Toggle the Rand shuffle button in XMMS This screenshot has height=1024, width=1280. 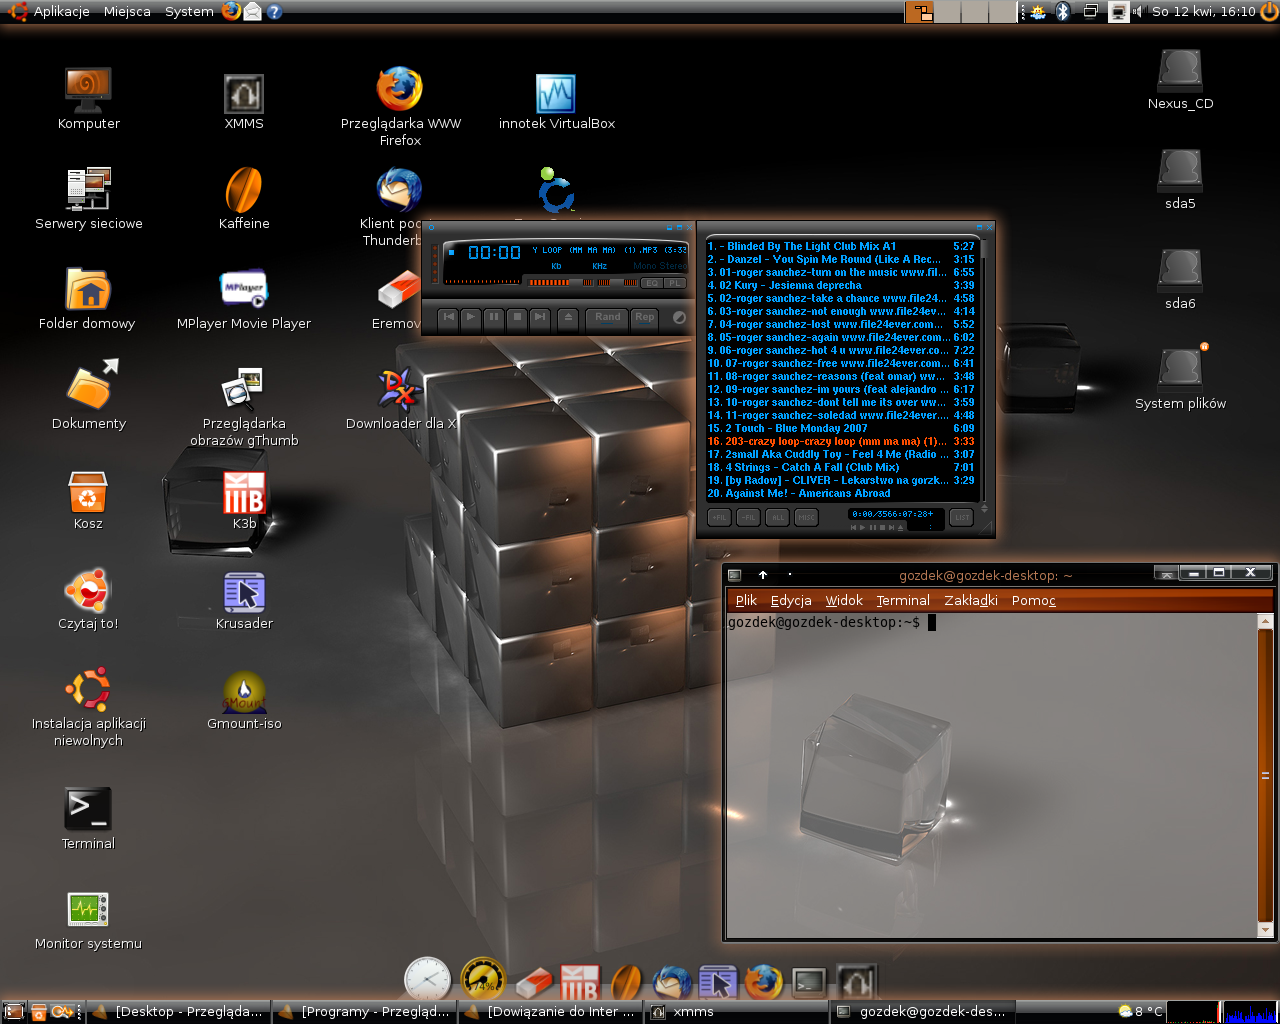click(x=608, y=318)
